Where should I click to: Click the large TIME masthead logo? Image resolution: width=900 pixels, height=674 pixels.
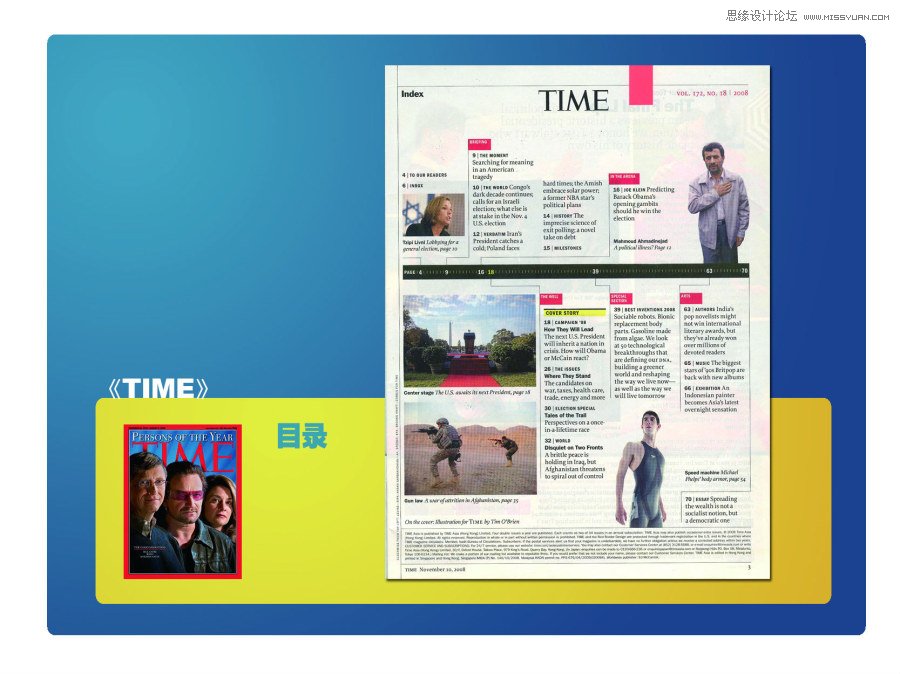coord(573,100)
